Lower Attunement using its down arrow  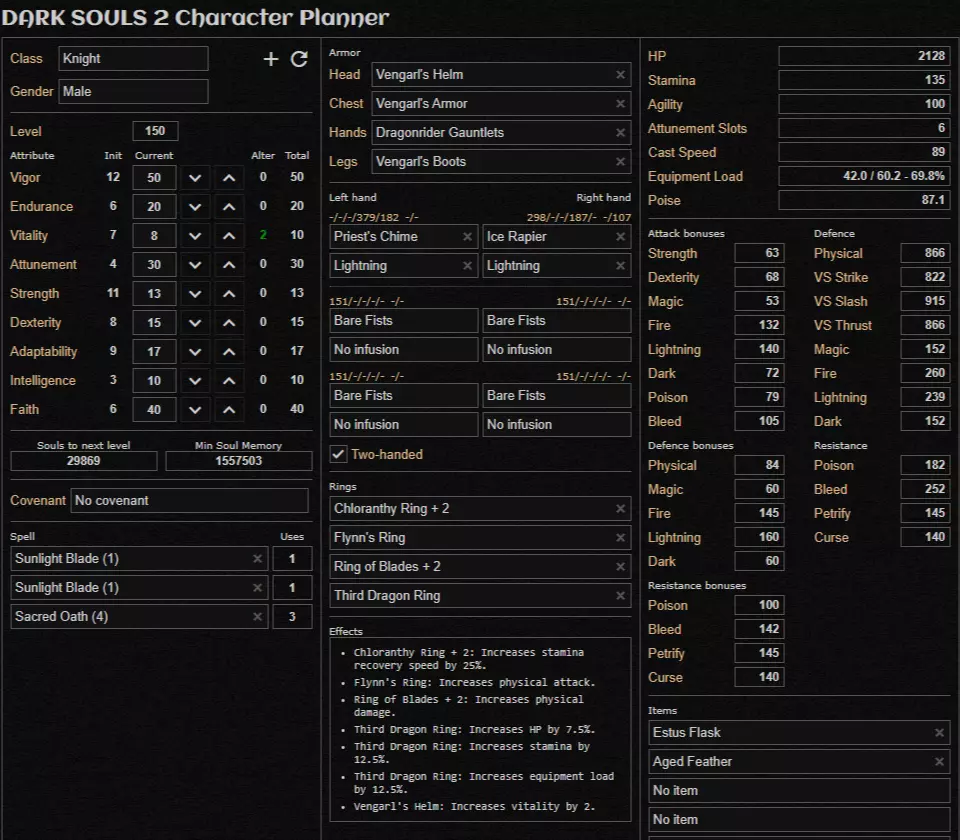(195, 264)
